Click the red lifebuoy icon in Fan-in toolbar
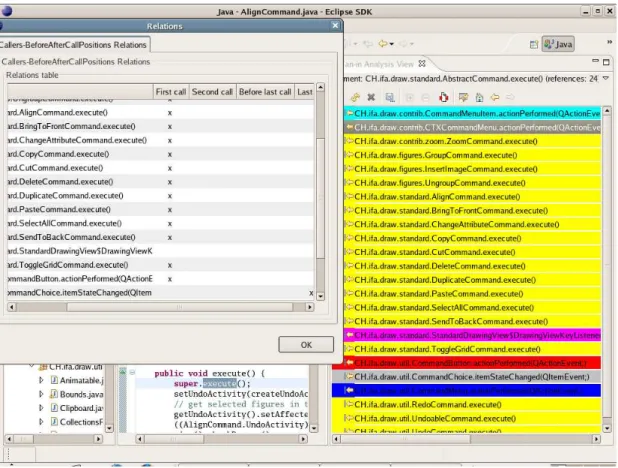 [444, 97]
